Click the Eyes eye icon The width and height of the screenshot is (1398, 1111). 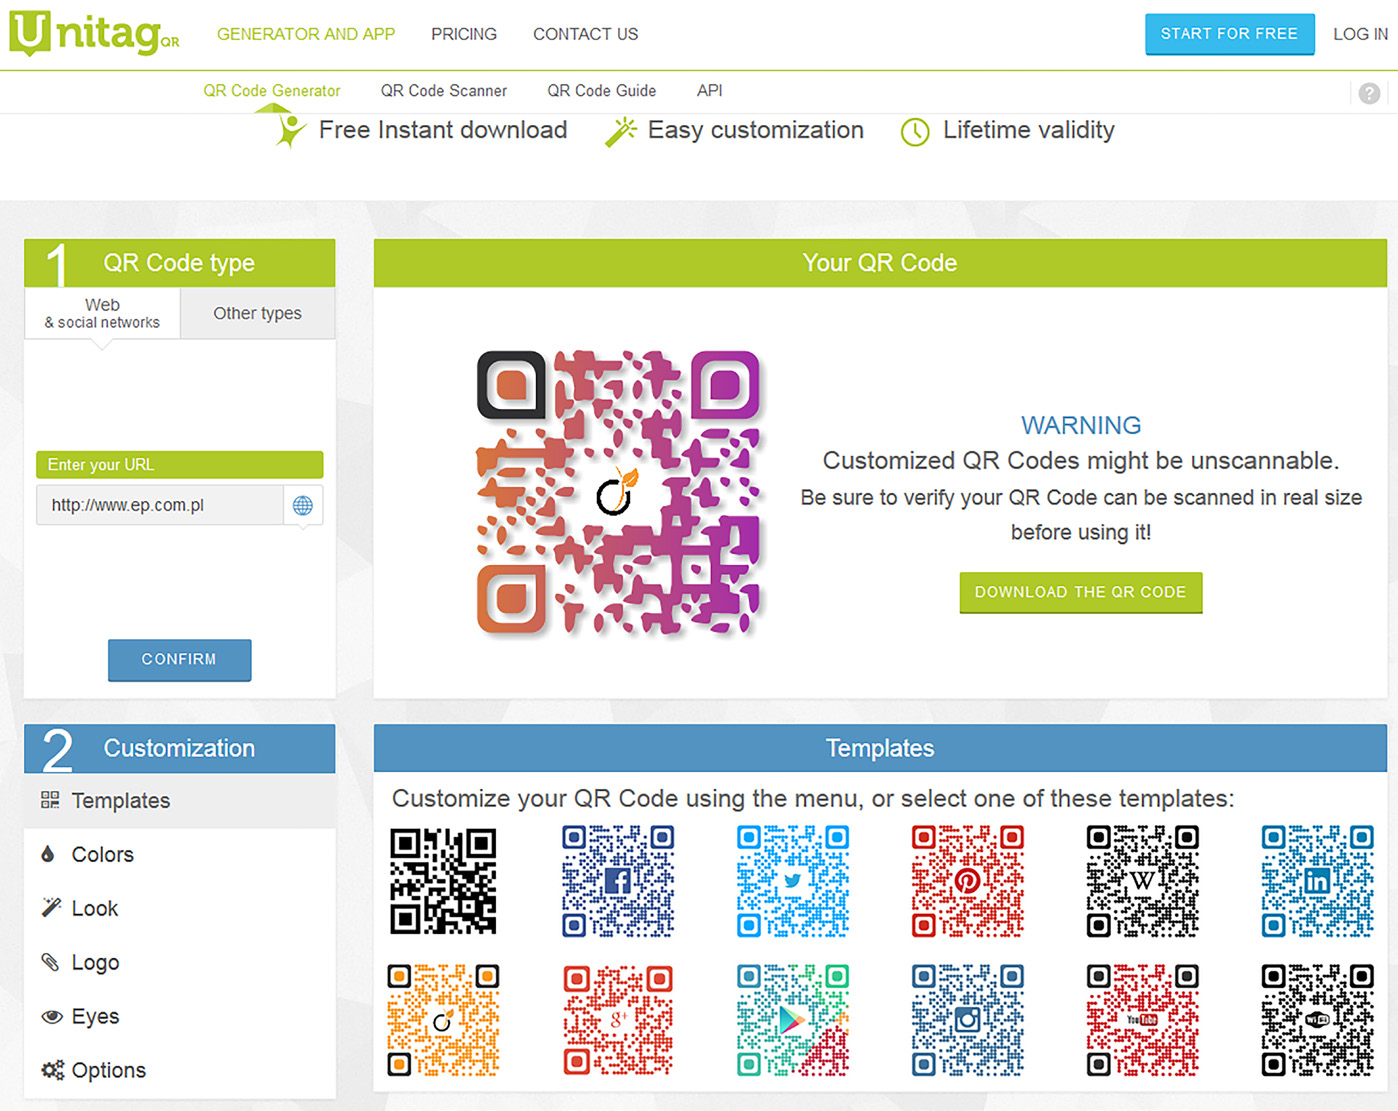(x=52, y=1016)
